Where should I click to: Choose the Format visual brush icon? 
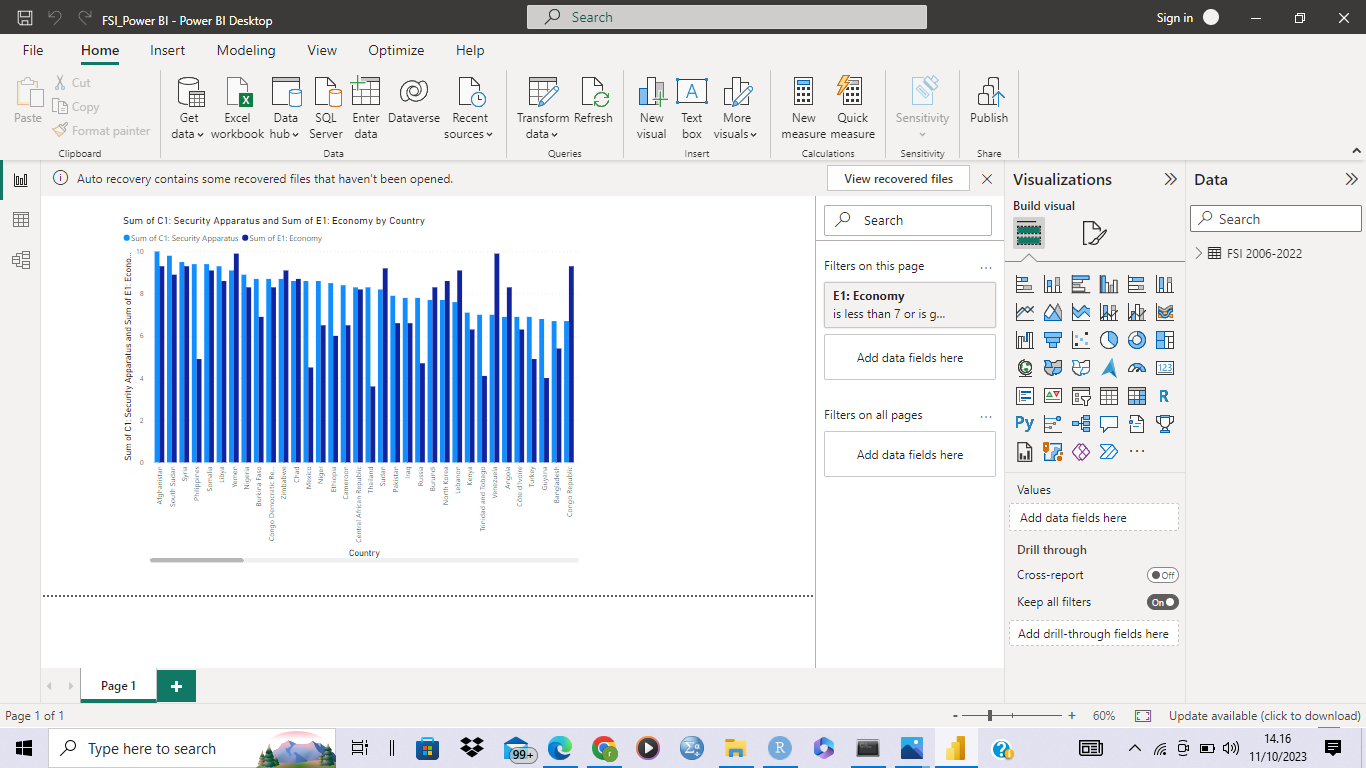tap(1094, 234)
